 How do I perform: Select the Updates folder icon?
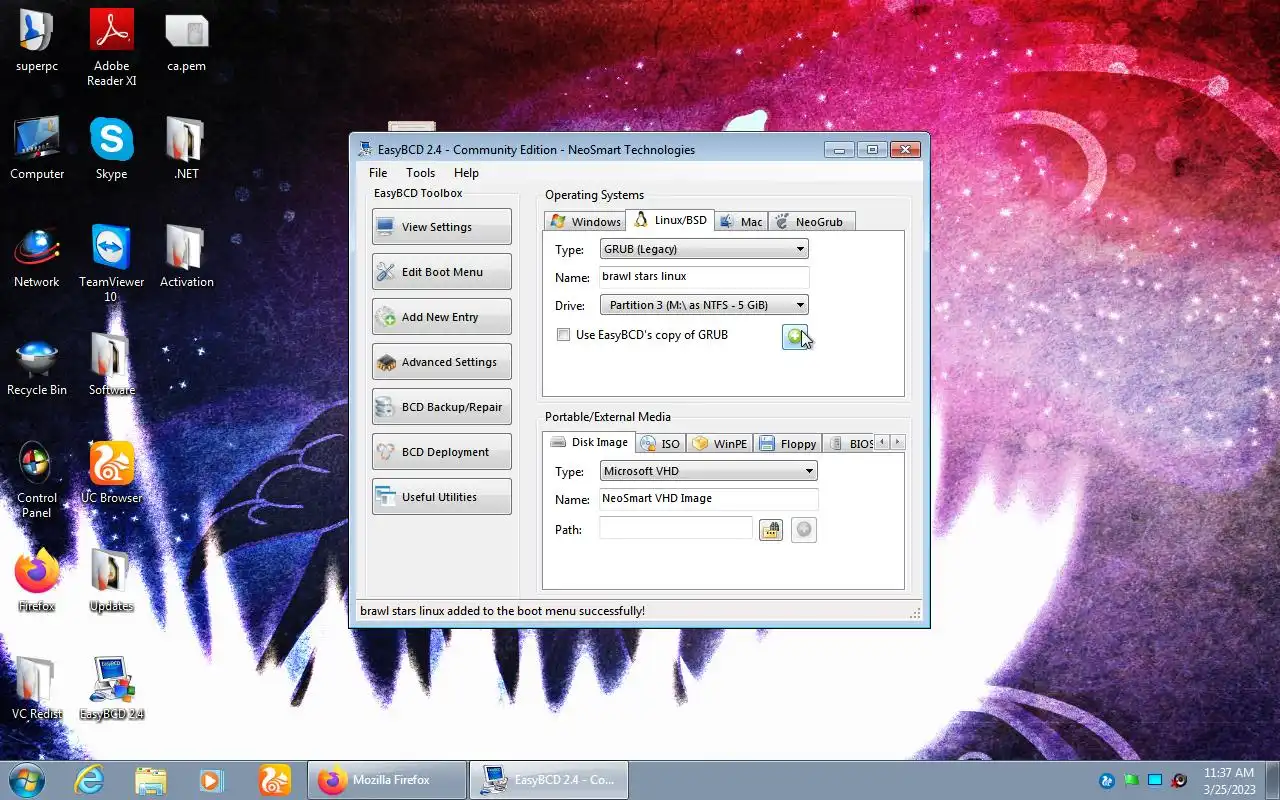[x=112, y=581]
